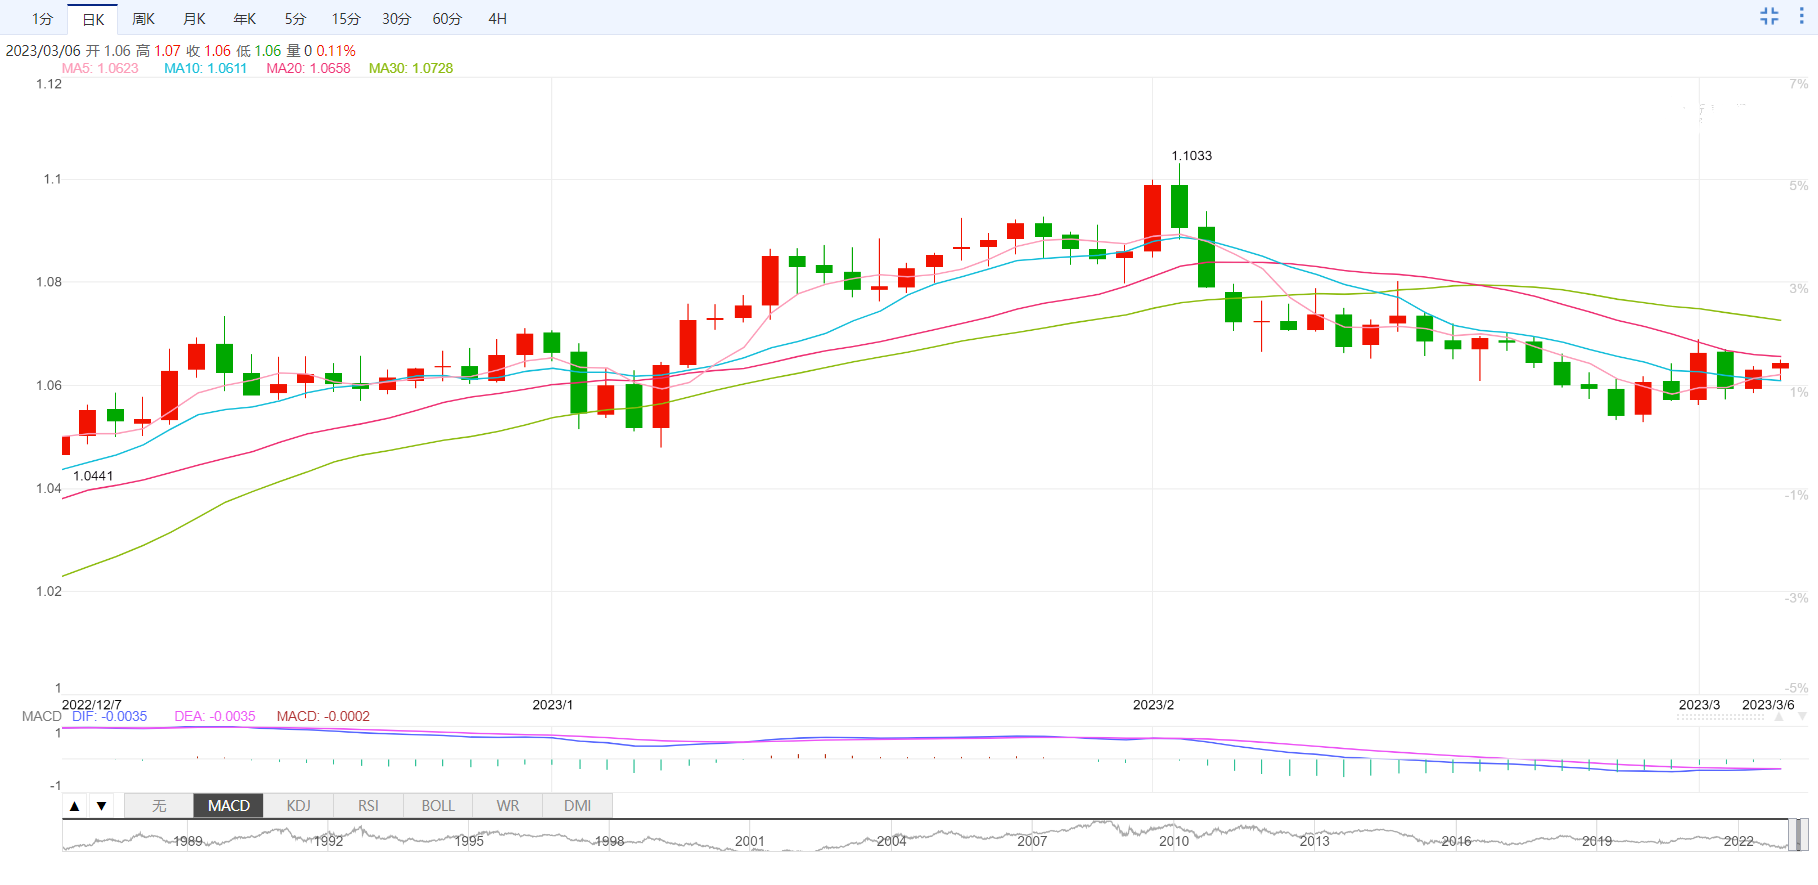Click the left range handle on the overview timeline
Image resolution: width=1818 pixels, height=885 pixels.
pyautogui.click(x=1792, y=835)
